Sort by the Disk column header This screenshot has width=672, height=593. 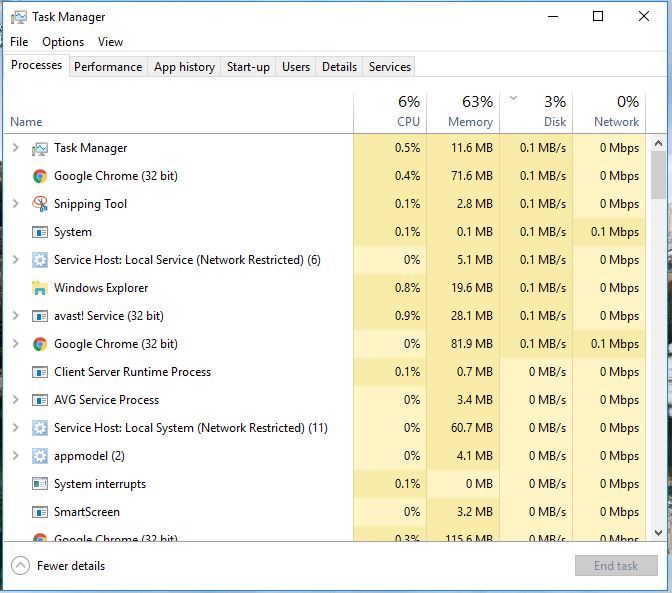pyautogui.click(x=536, y=112)
